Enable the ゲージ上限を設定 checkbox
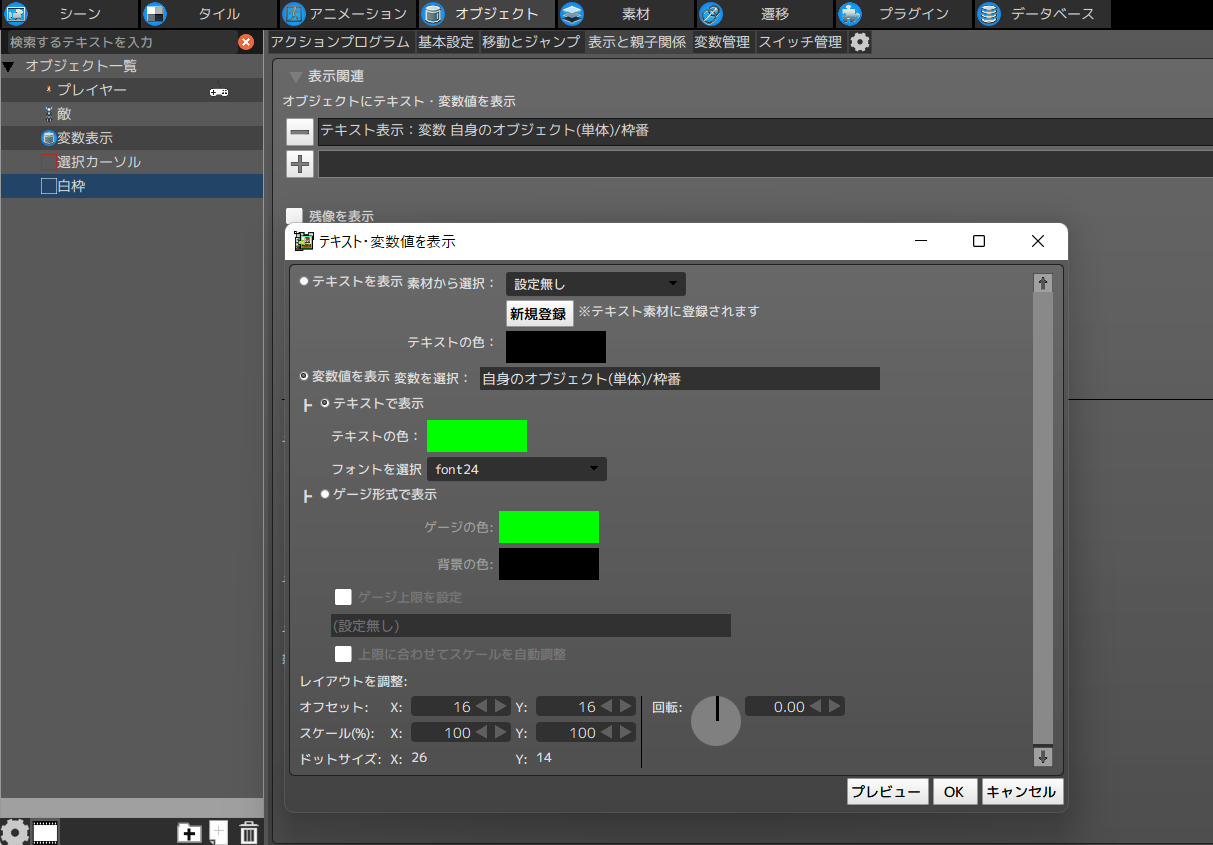 coord(343,597)
